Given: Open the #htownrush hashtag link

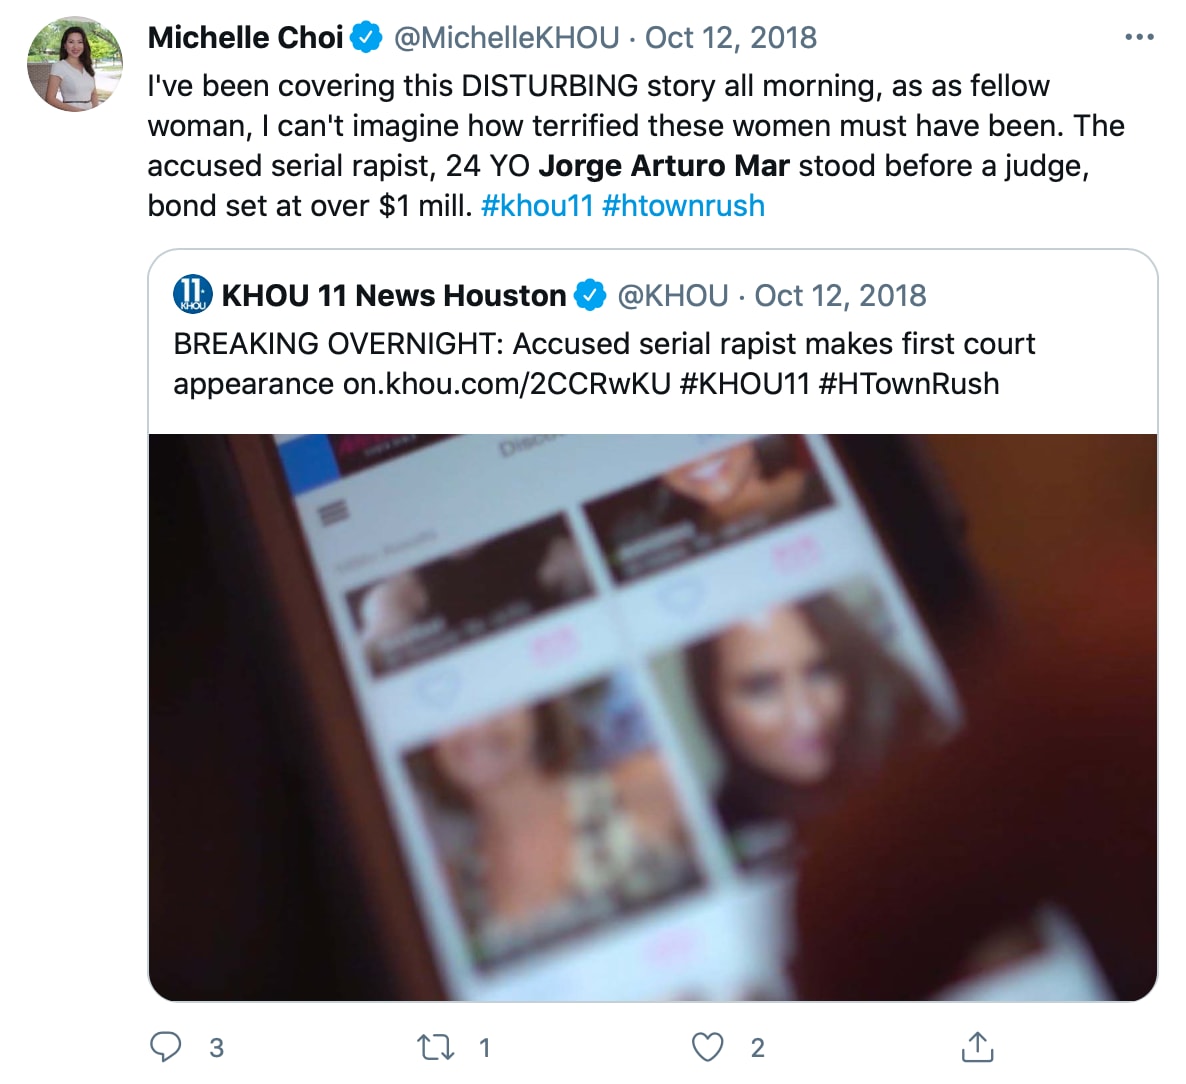Looking at the screenshot, I should tap(683, 206).
